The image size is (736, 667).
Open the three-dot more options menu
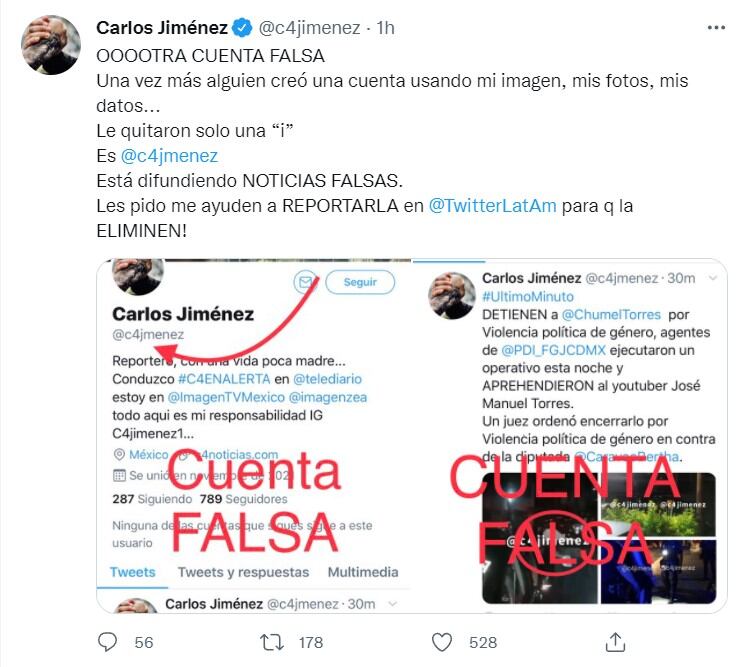716,28
